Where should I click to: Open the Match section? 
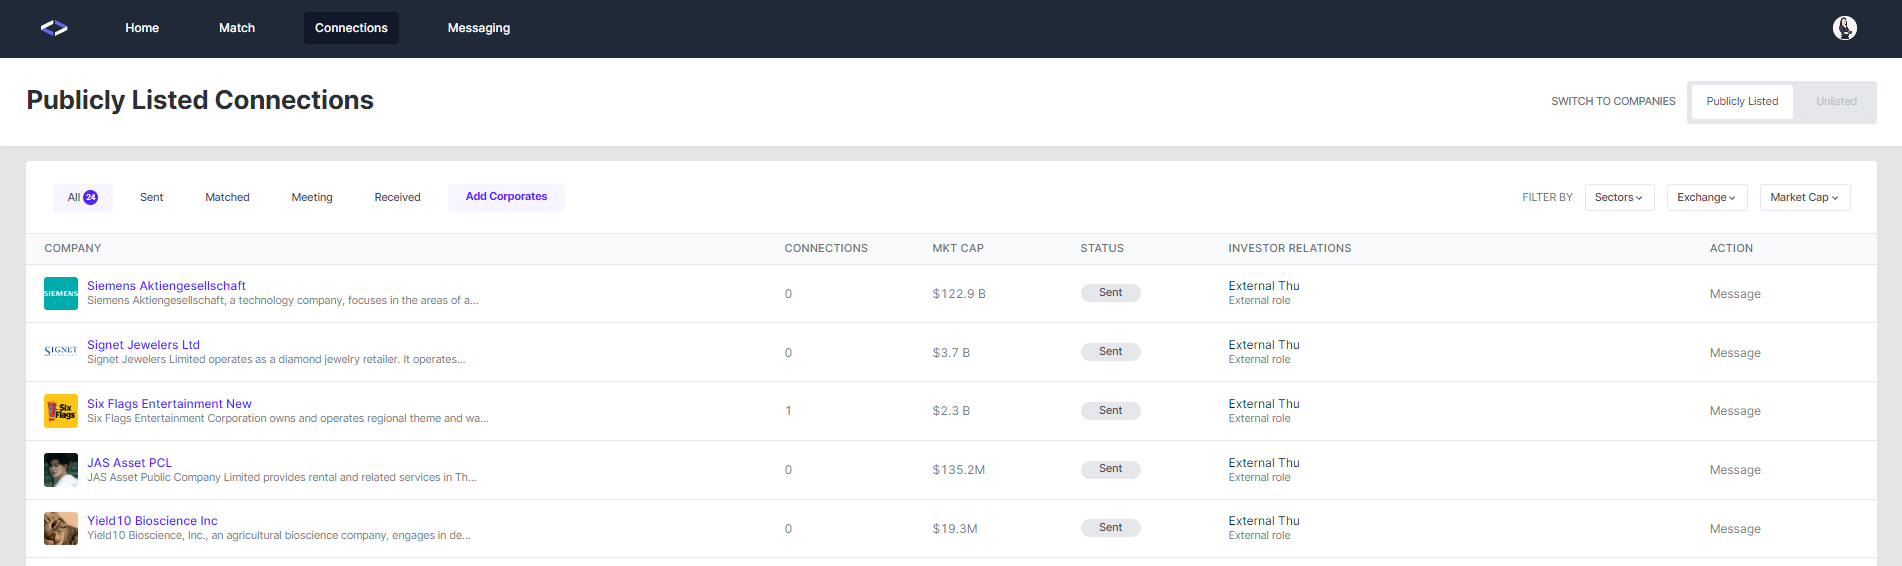[x=237, y=28]
